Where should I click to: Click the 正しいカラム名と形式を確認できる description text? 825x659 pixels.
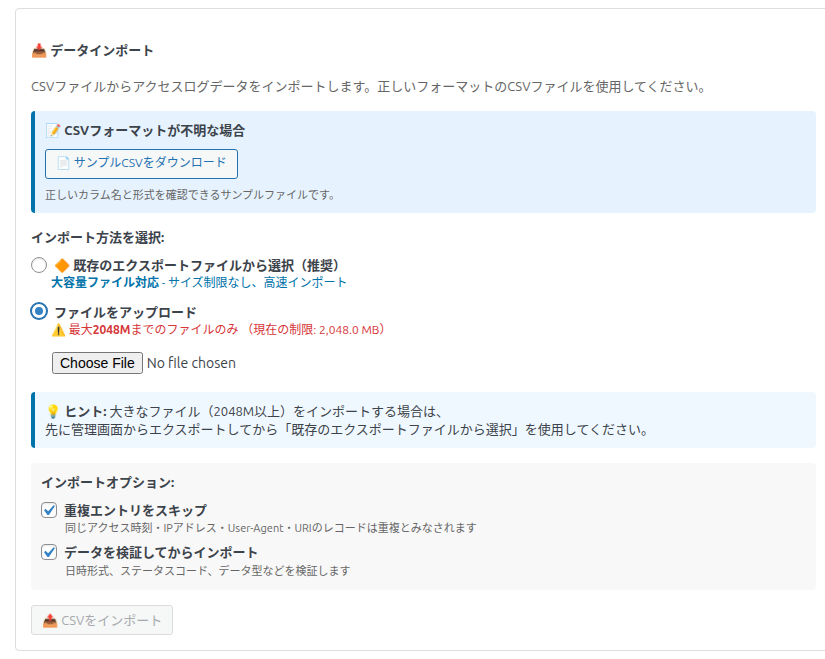190,195
